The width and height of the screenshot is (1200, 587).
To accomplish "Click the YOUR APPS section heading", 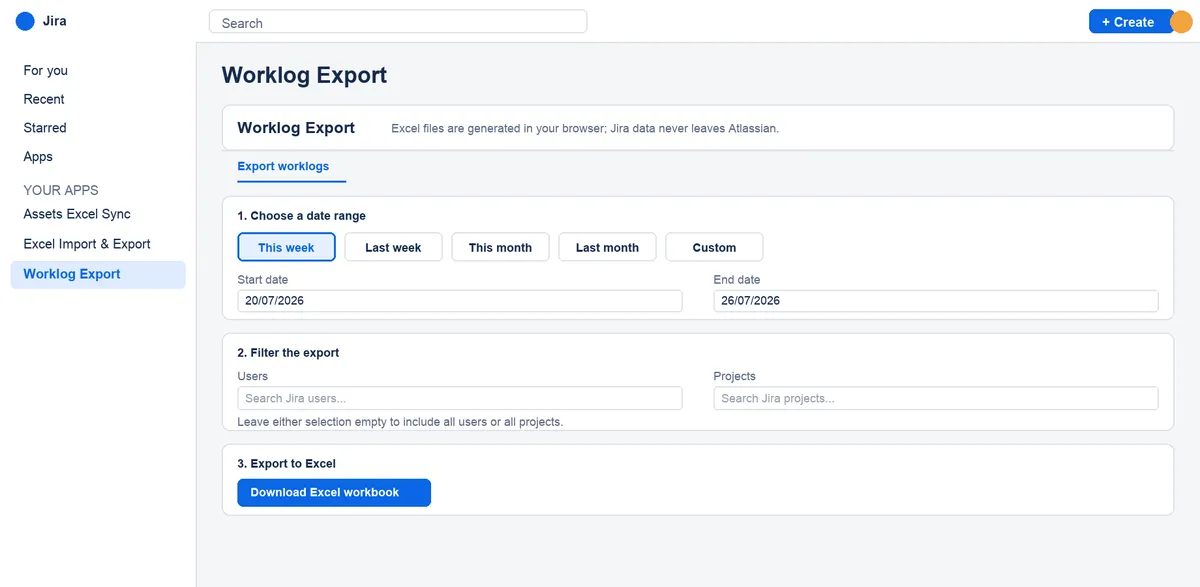I will (61, 190).
